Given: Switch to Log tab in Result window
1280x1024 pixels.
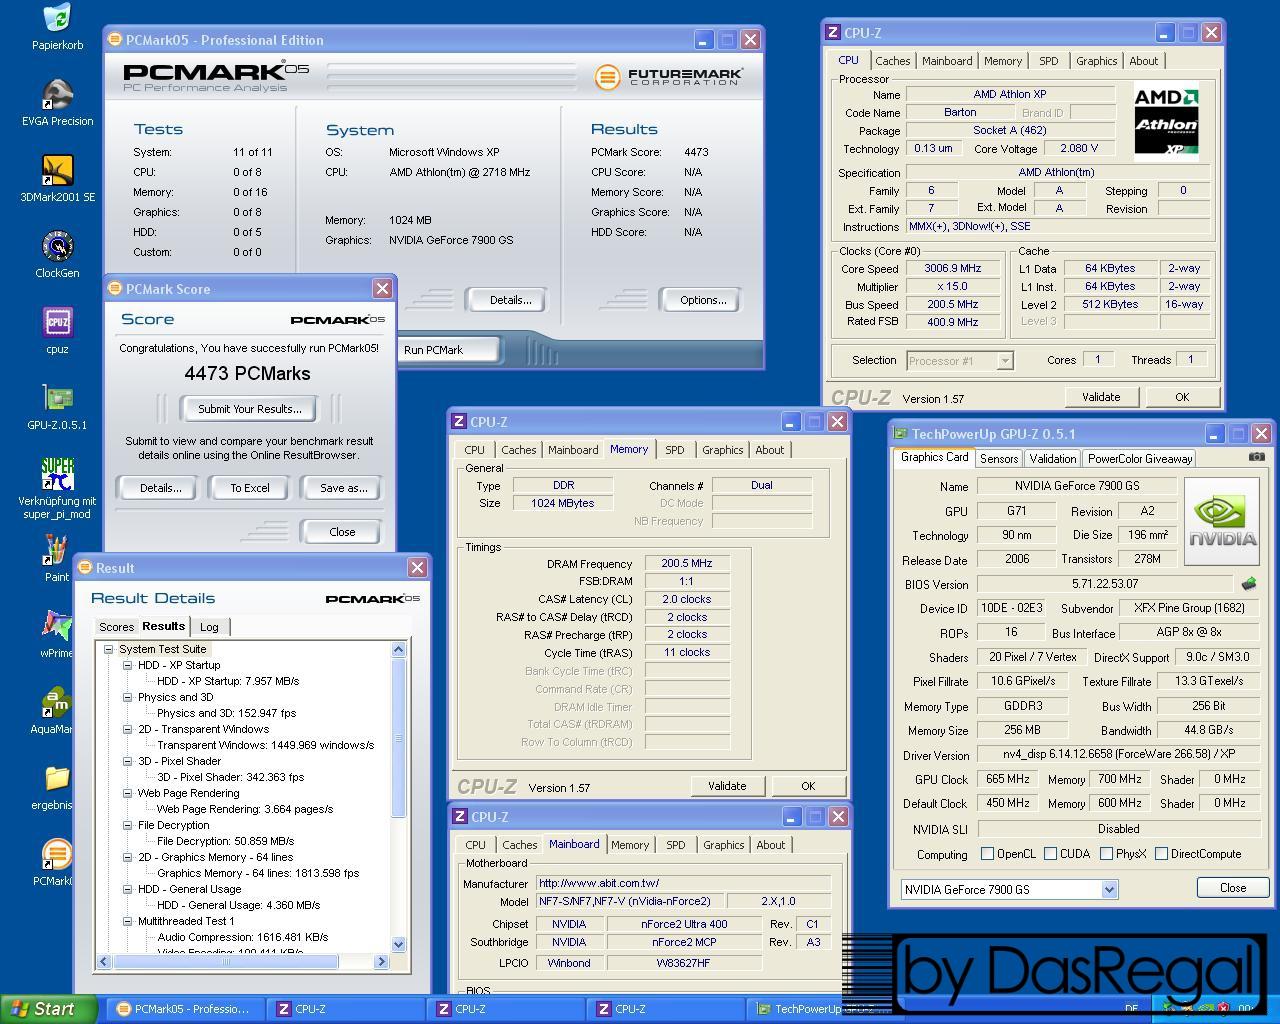Looking at the screenshot, I should point(209,627).
